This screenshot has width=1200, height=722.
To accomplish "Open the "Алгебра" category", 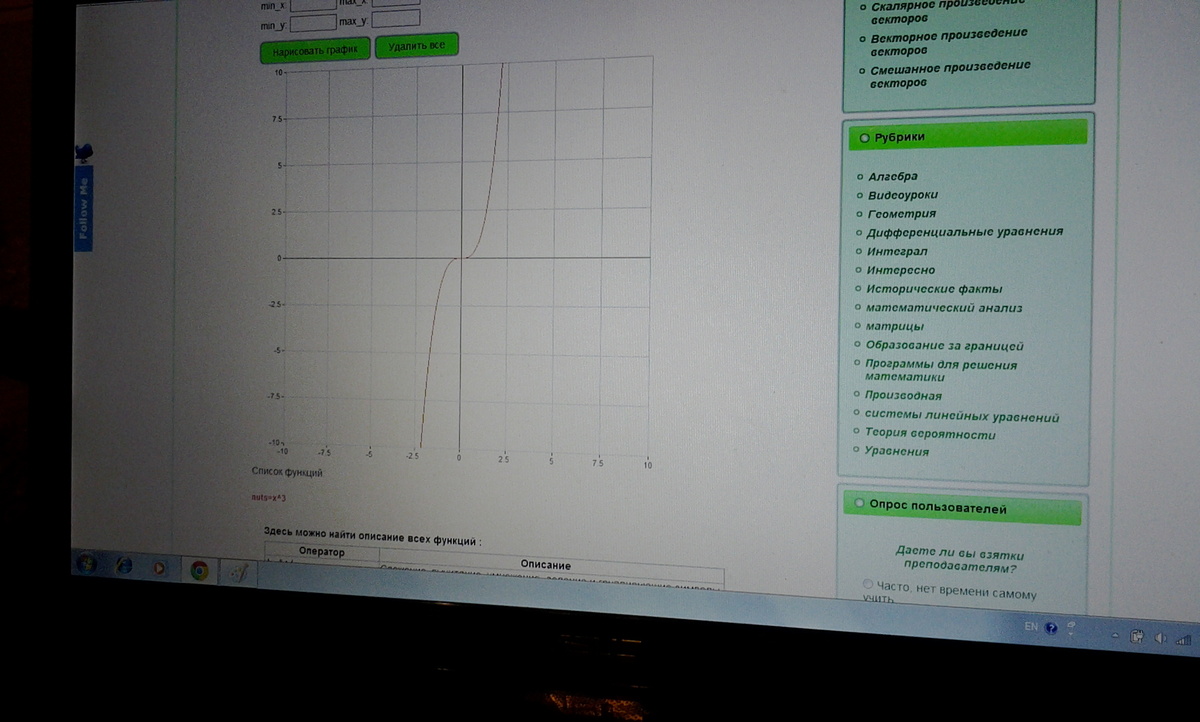I will (x=893, y=177).
